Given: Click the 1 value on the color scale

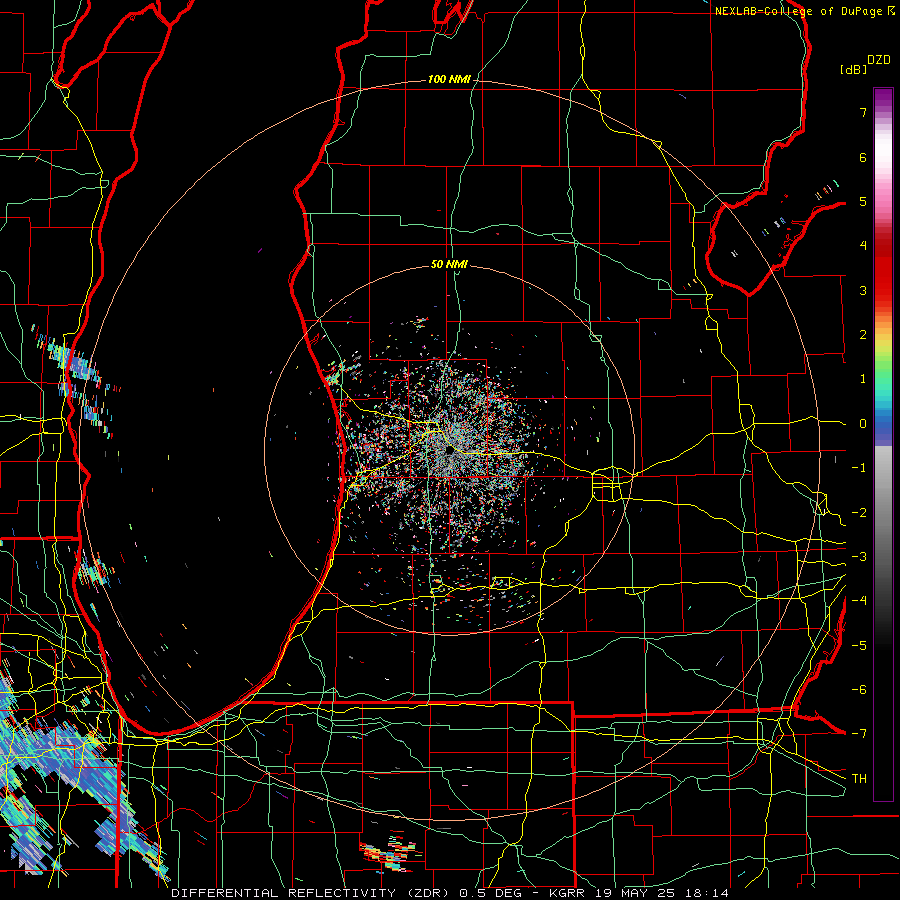Looking at the screenshot, I should click(x=863, y=379).
